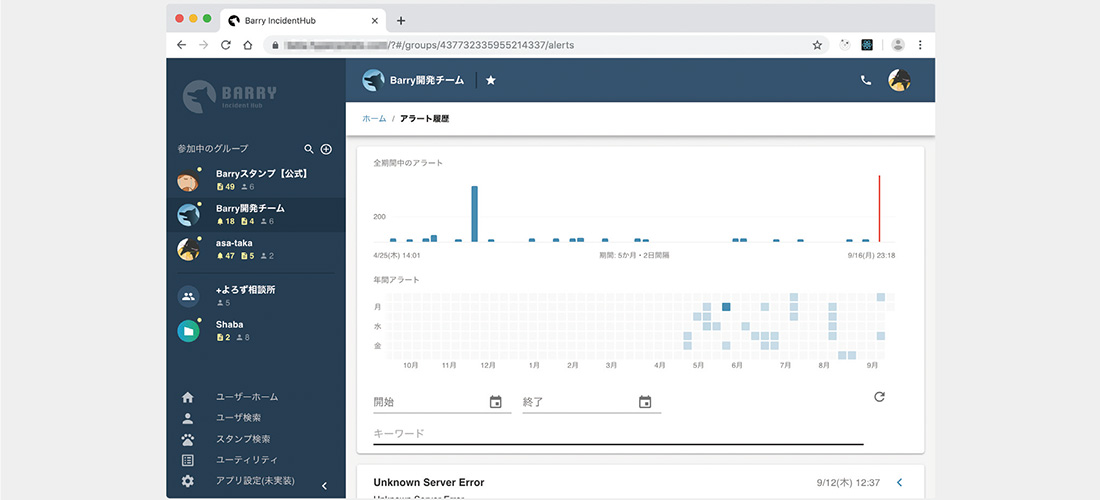This screenshot has width=1100, height=500.
Task: Click the ホーム breadcrumb link
Action: click(x=374, y=118)
